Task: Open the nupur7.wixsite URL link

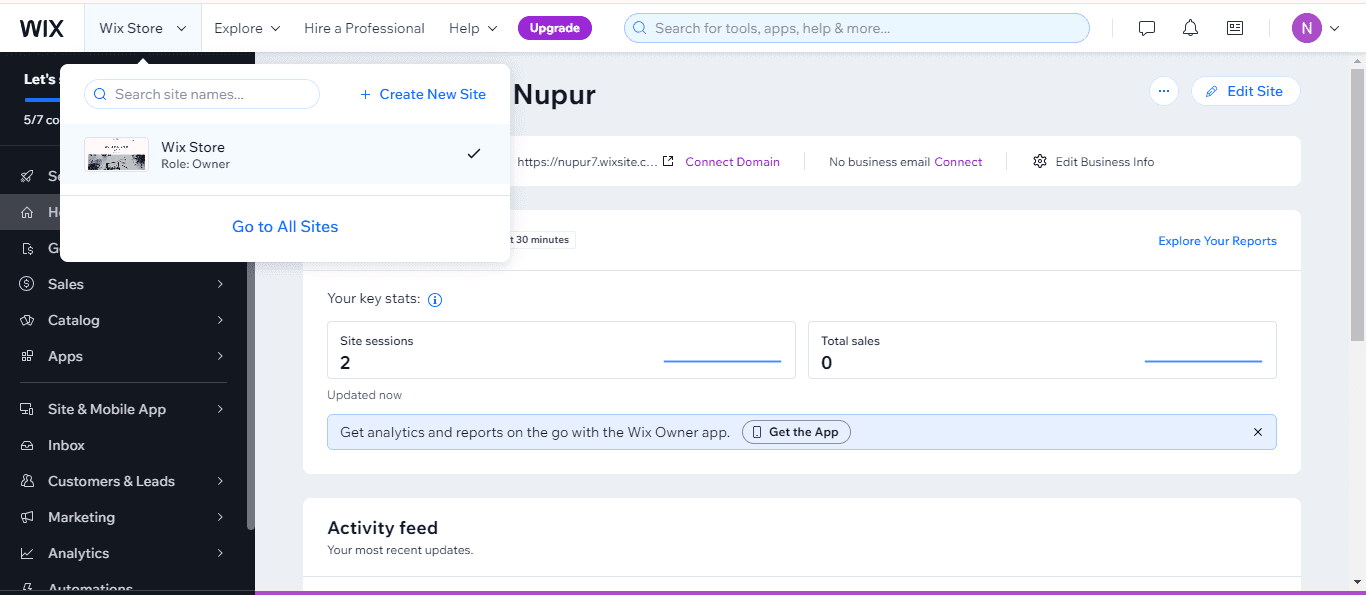Action: click(587, 161)
